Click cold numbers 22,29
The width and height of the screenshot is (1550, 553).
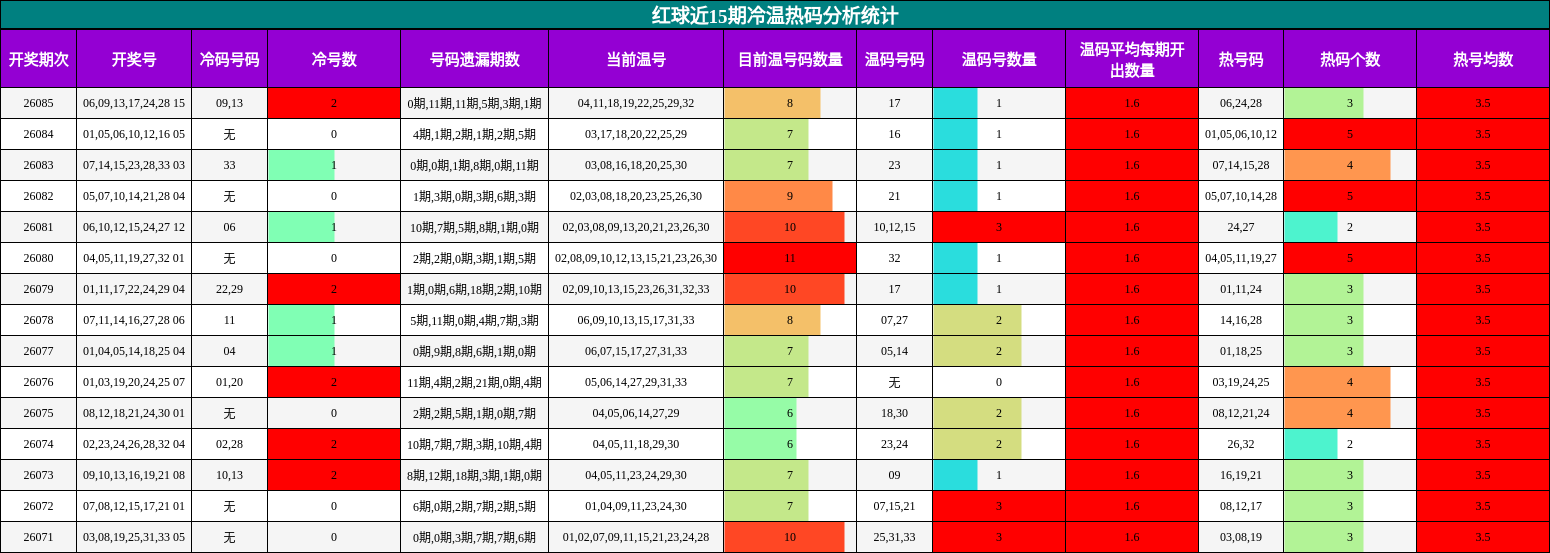click(x=229, y=289)
